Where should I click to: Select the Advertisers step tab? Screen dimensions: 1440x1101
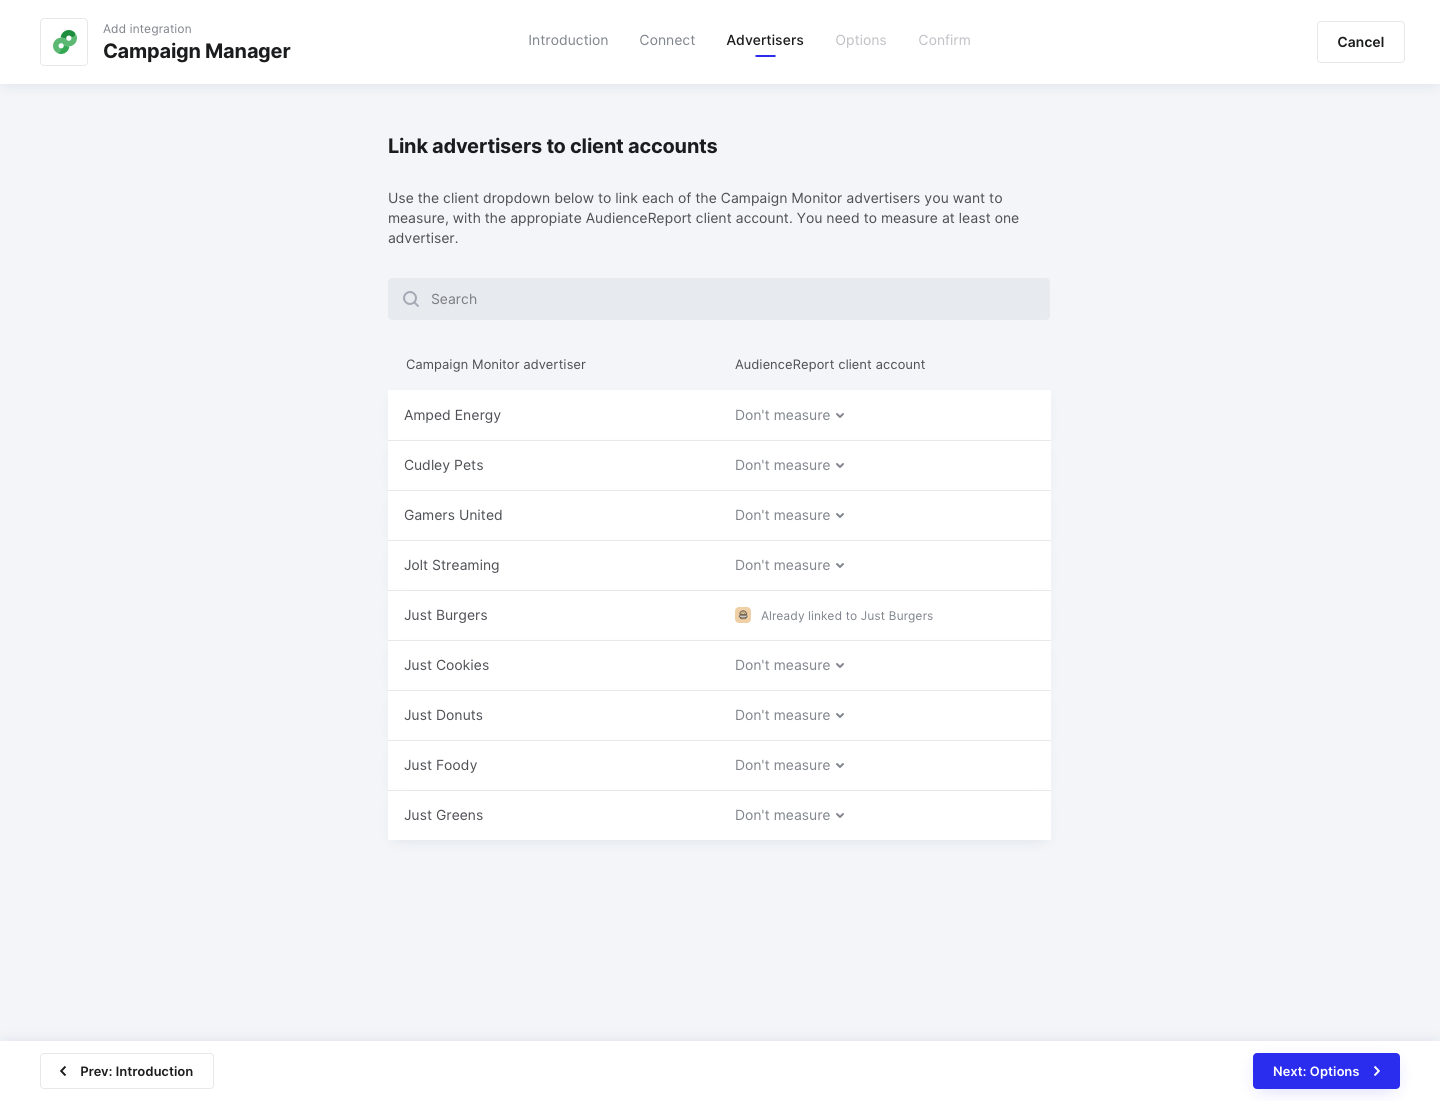(x=765, y=40)
